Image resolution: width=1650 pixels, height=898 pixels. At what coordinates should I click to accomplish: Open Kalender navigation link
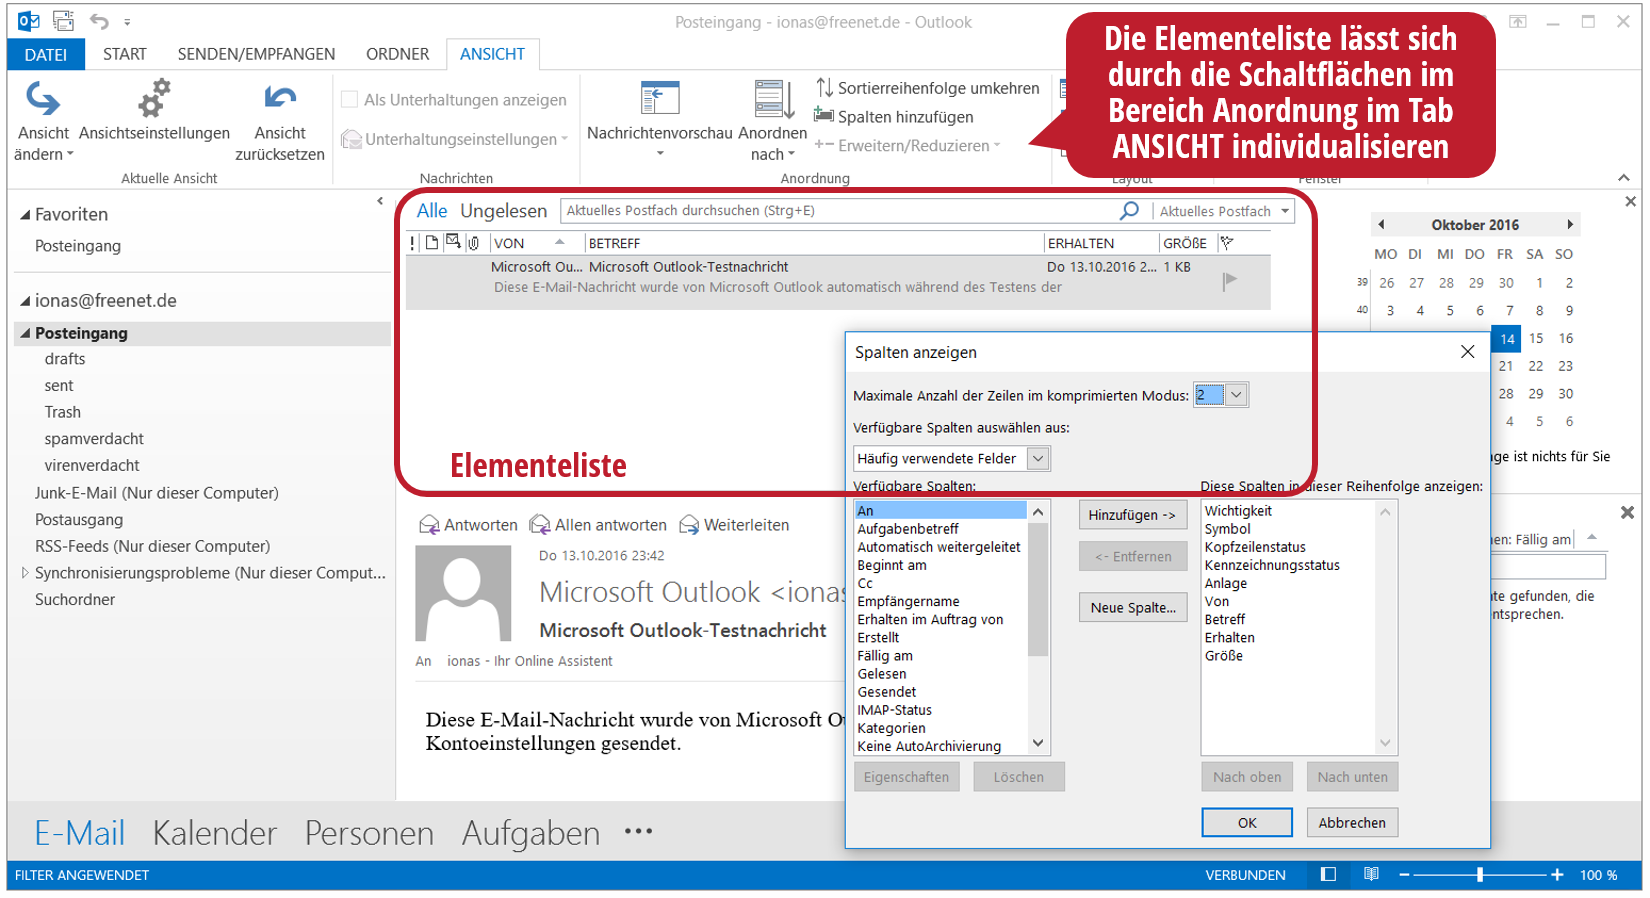click(x=214, y=832)
